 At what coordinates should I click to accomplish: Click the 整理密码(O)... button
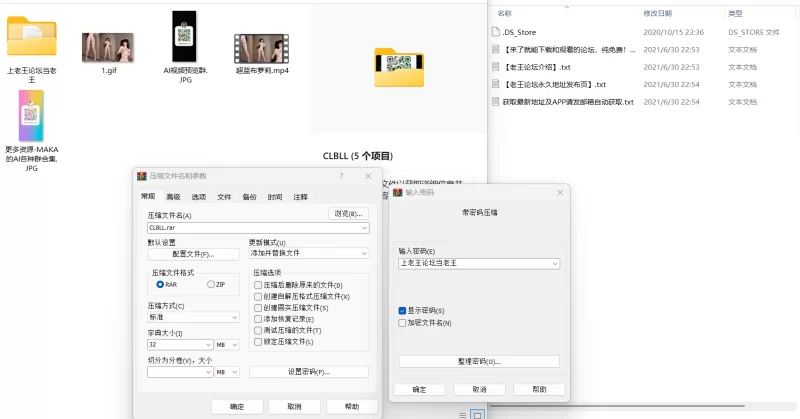(x=479, y=361)
